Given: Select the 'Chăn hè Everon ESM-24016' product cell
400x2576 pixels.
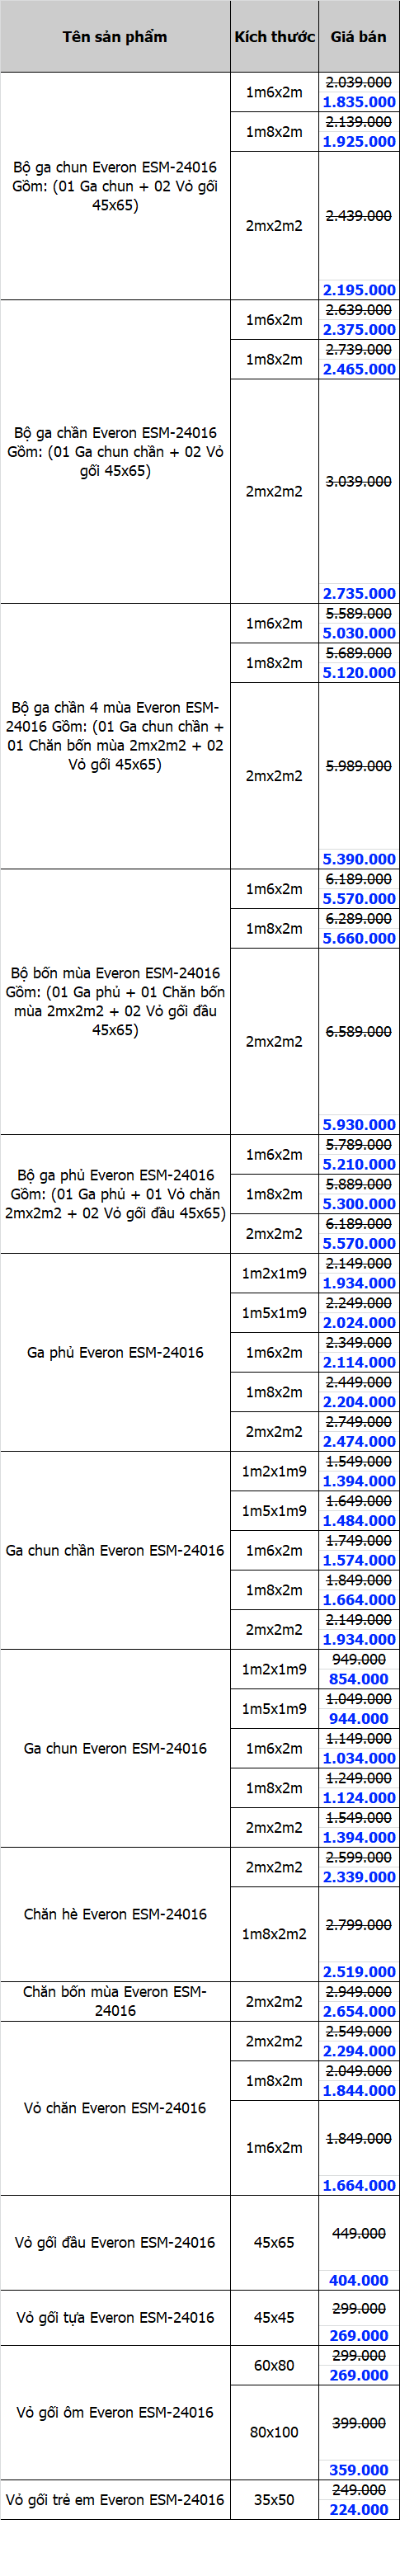Looking at the screenshot, I should 115,1914.
